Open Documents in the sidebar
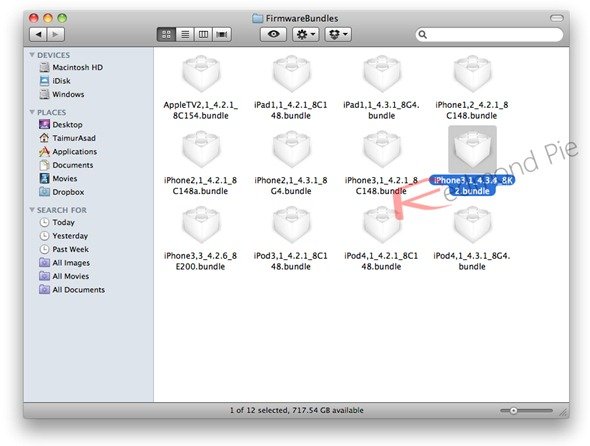This screenshot has height=446, width=590. coord(66,165)
